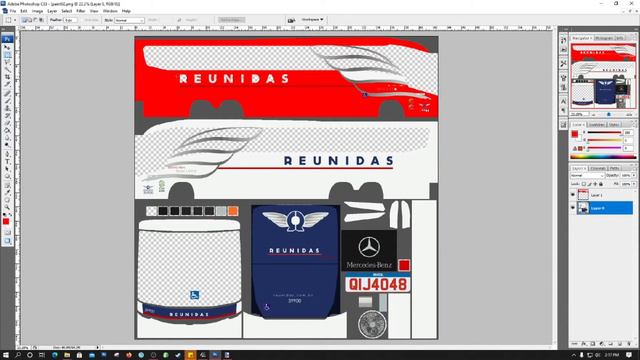Open the Workspace dropdown
Viewport: 640px width, 360px height.
tap(312, 20)
